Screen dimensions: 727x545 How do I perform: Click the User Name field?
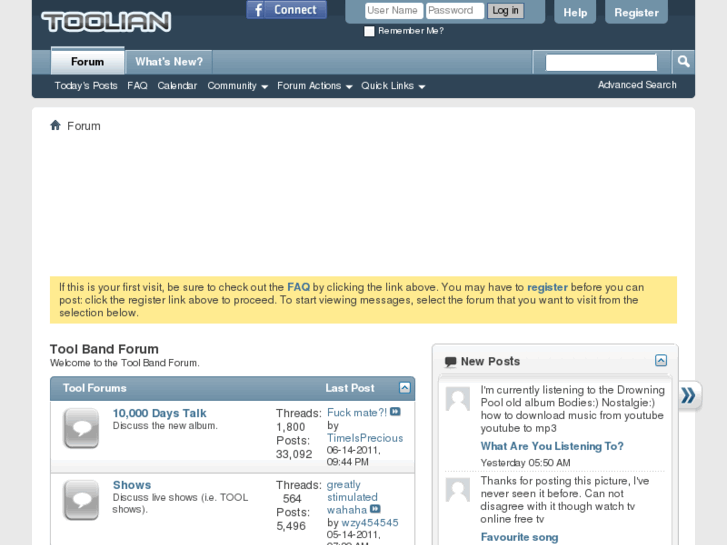(x=394, y=10)
